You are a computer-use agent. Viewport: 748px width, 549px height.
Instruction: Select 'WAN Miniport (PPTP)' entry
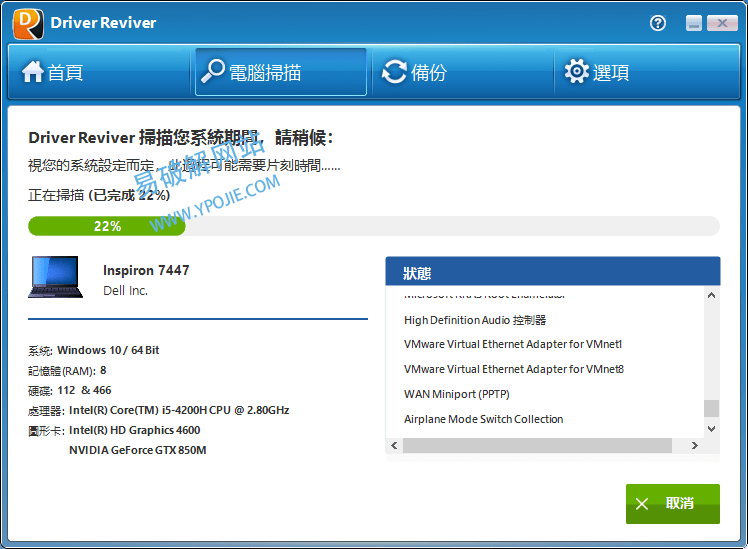(x=457, y=394)
